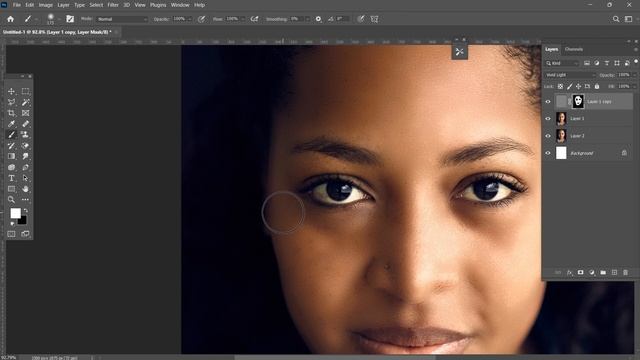Viewport: 640px width, 360px height.
Task: Toggle lock all padlock icon
Action: tap(597, 87)
